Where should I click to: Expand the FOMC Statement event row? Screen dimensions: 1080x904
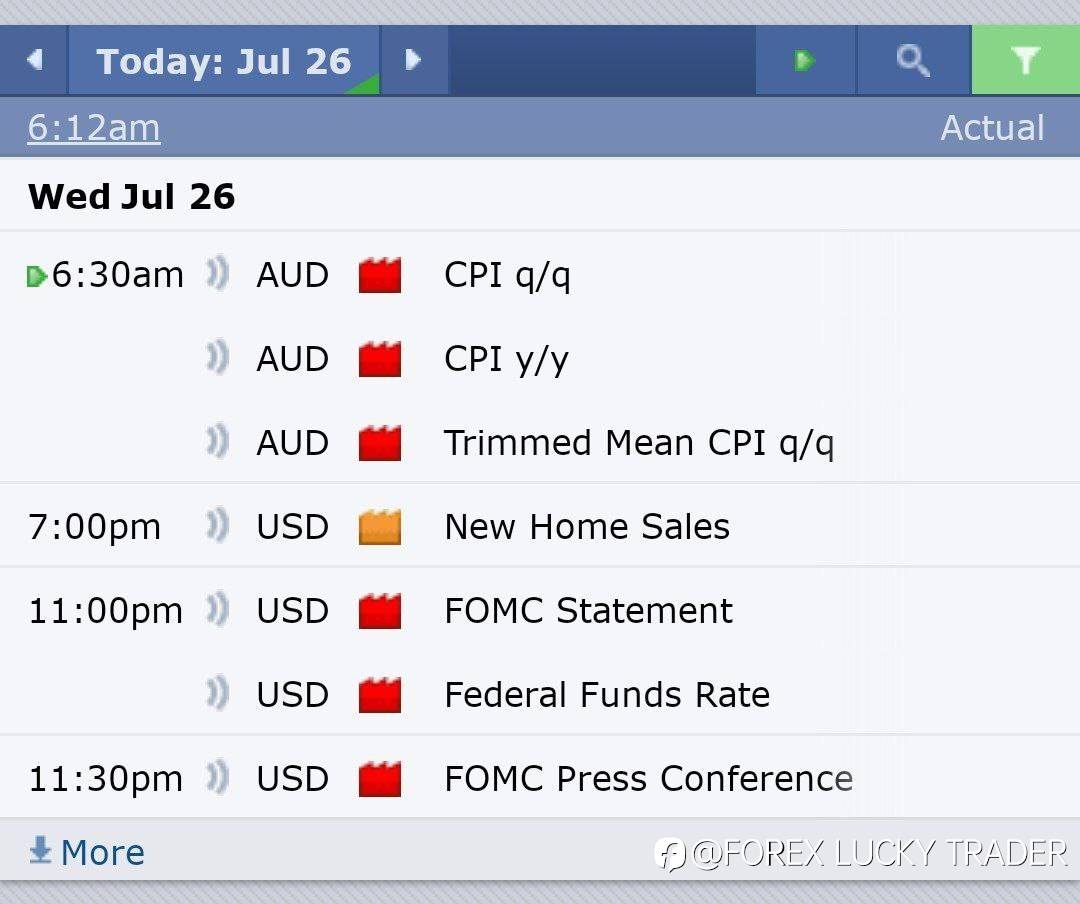[x=540, y=610]
